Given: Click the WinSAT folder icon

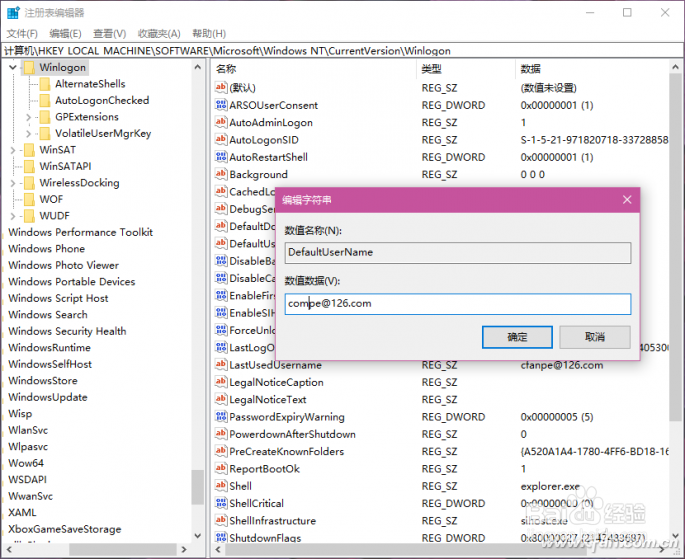Looking at the screenshot, I should click(29, 150).
